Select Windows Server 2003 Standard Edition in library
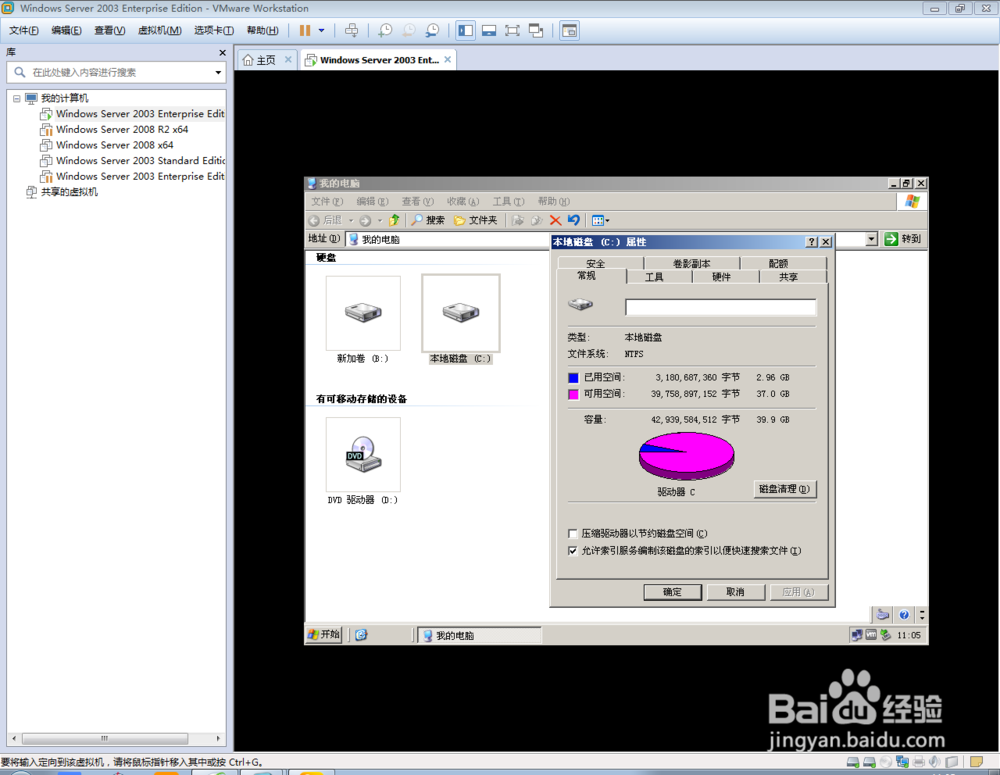 tap(132, 161)
